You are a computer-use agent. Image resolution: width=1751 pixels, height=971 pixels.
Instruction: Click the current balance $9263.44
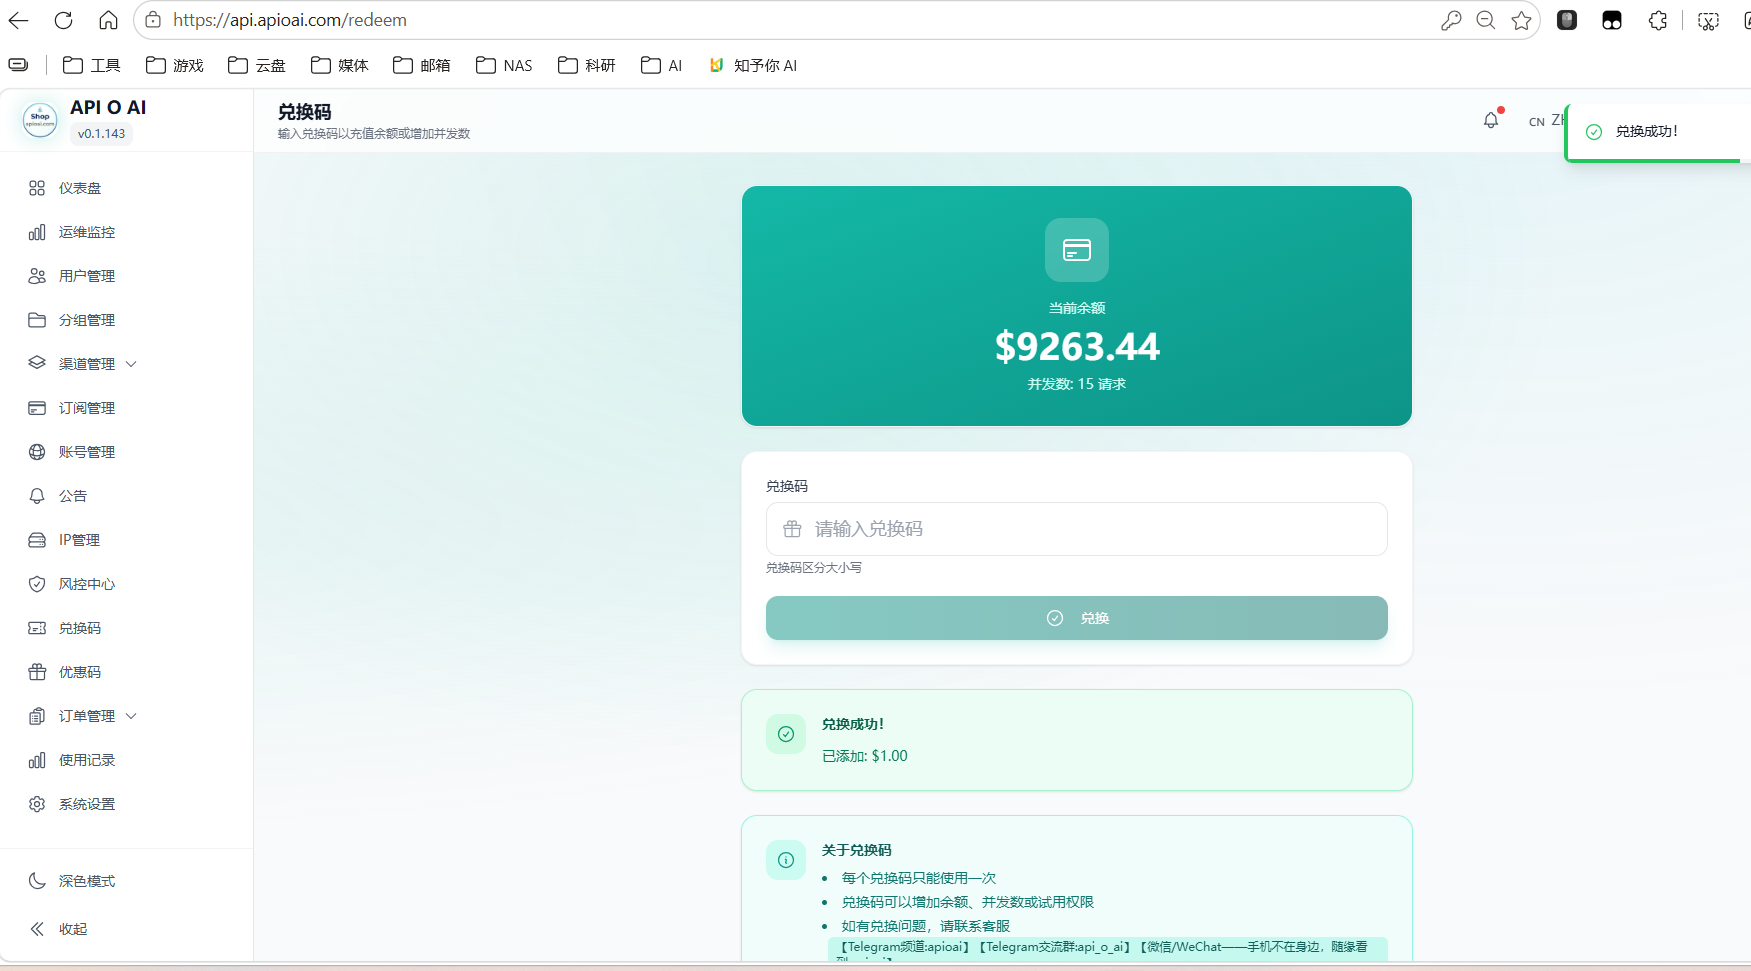[1077, 346]
